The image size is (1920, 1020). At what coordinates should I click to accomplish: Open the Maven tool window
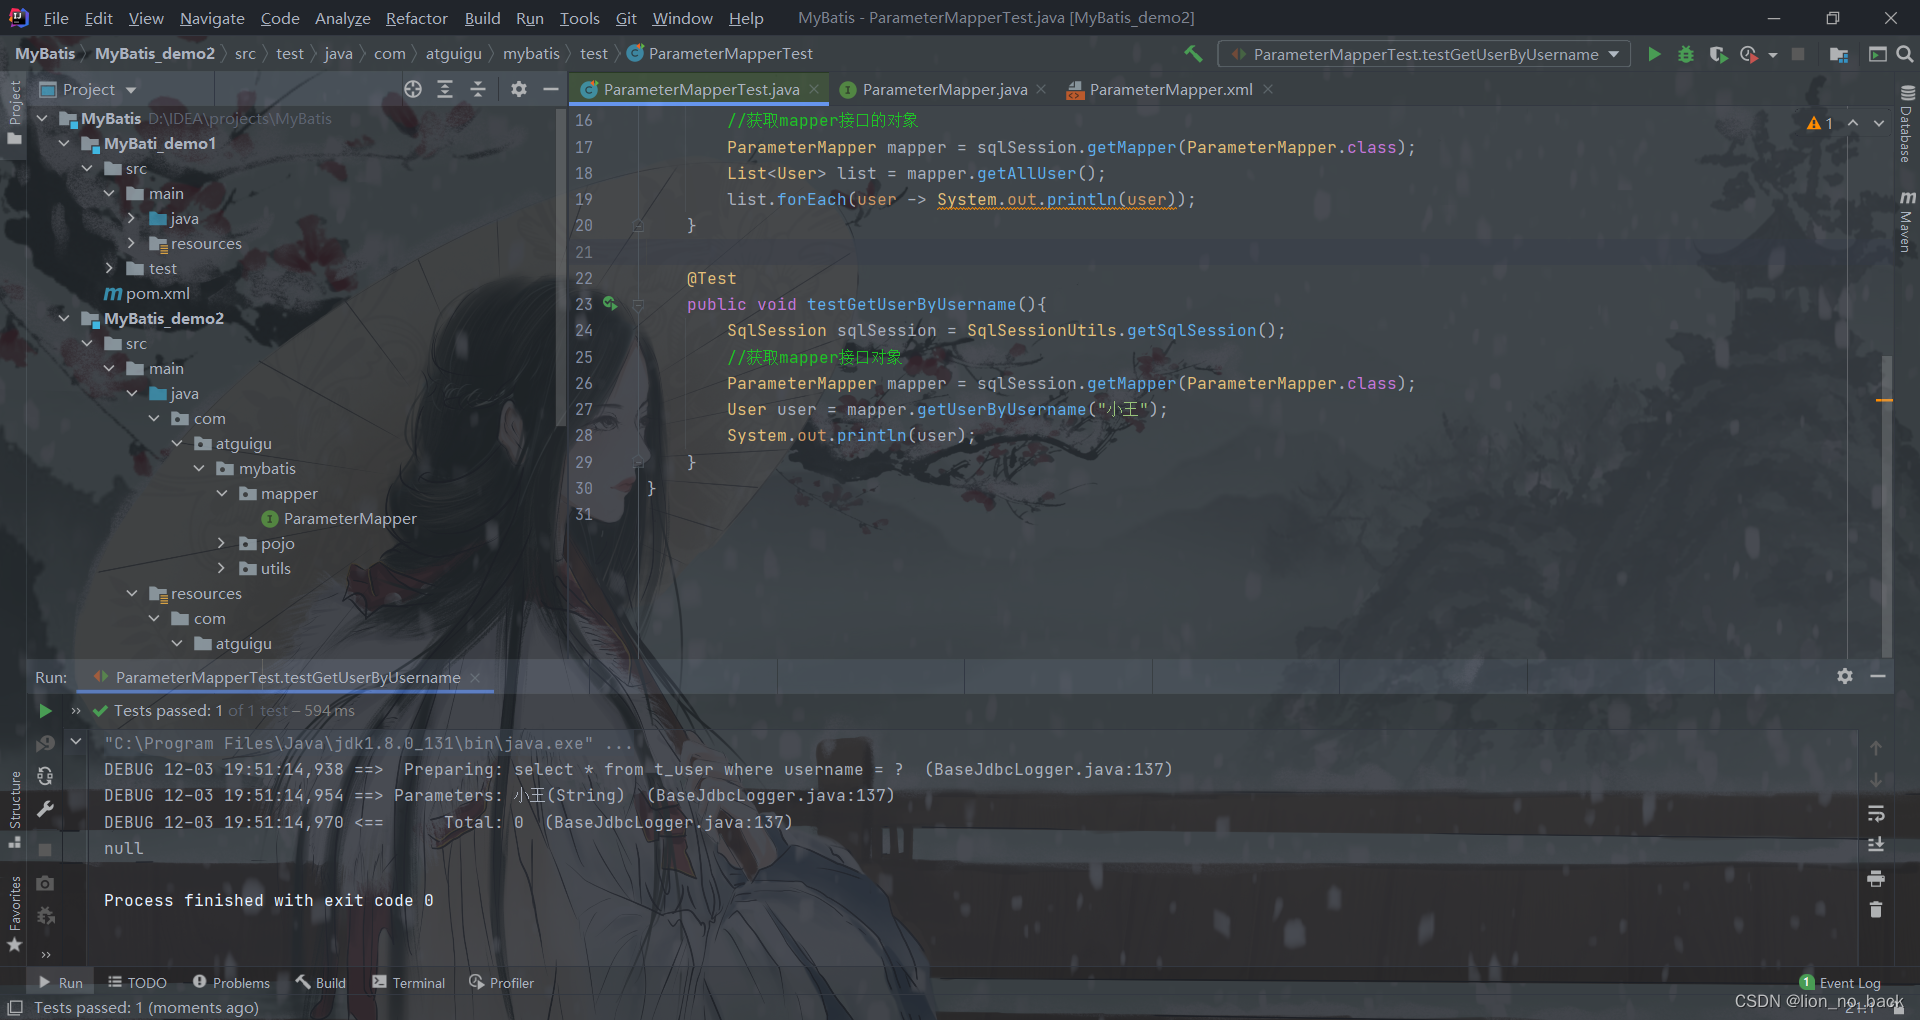tap(1907, 221)
